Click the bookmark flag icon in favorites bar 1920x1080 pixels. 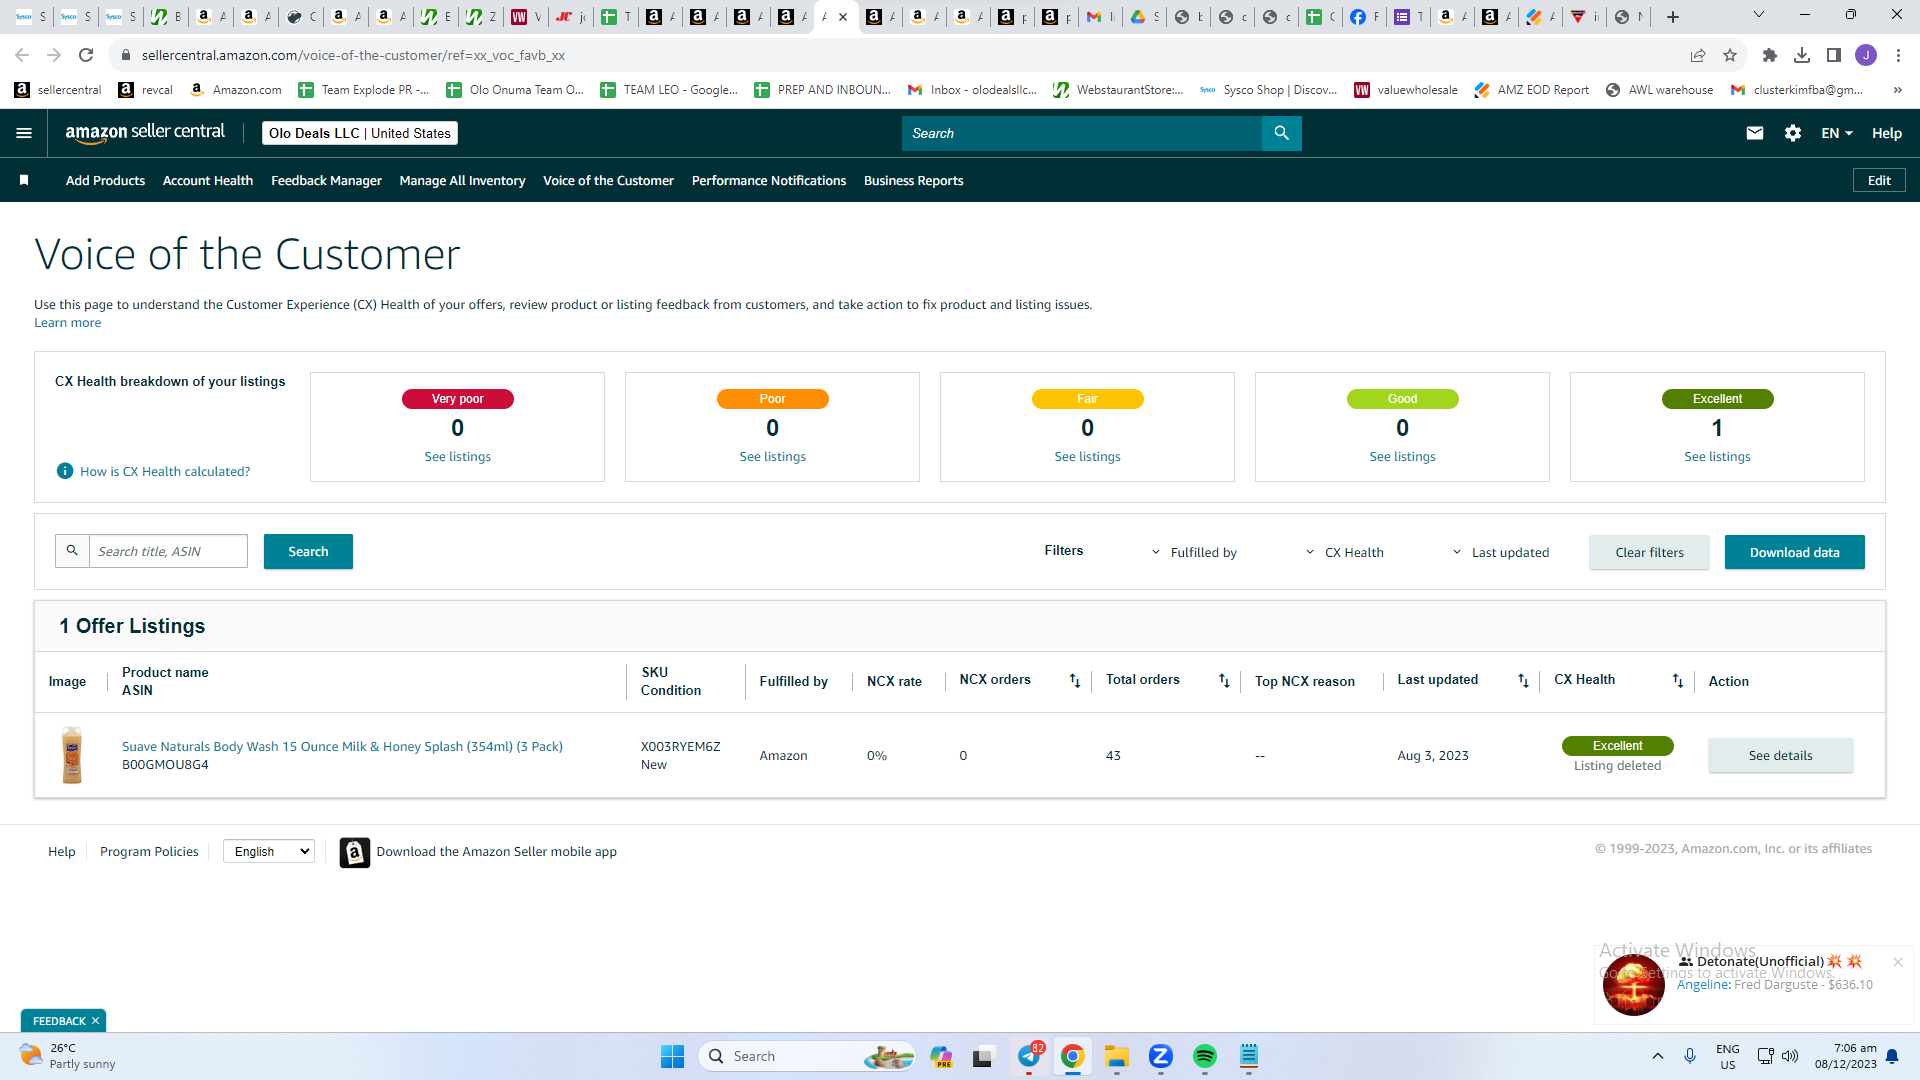point(24,180)
